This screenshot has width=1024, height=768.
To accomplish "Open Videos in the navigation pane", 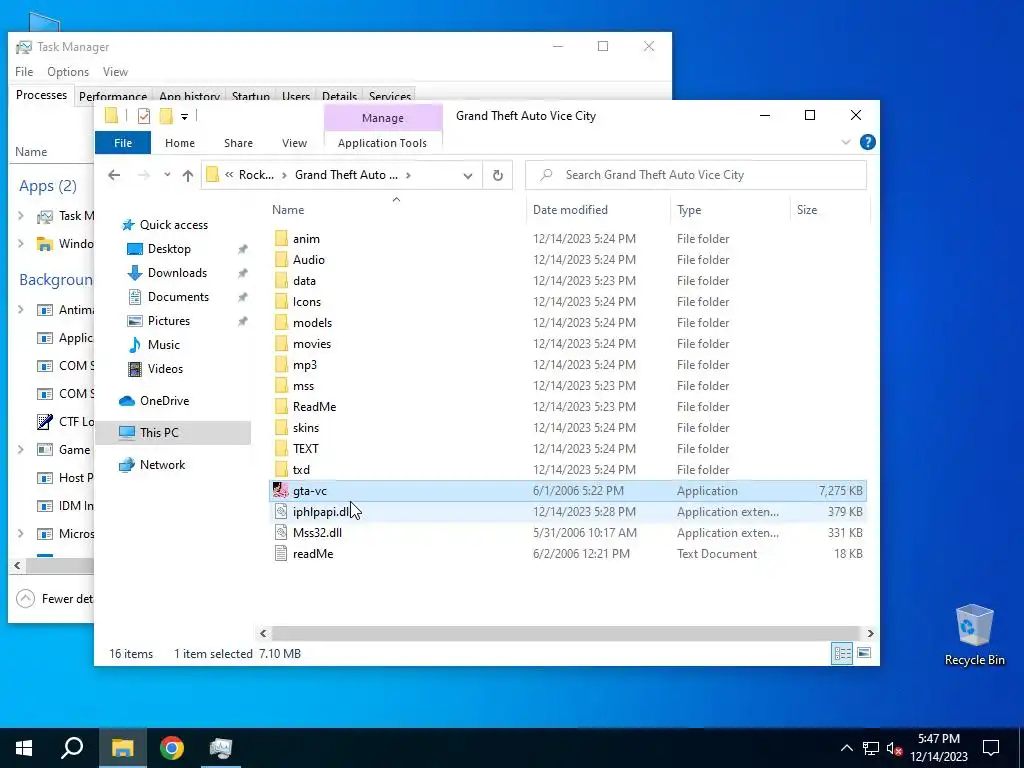I will [x=165, y=368].
